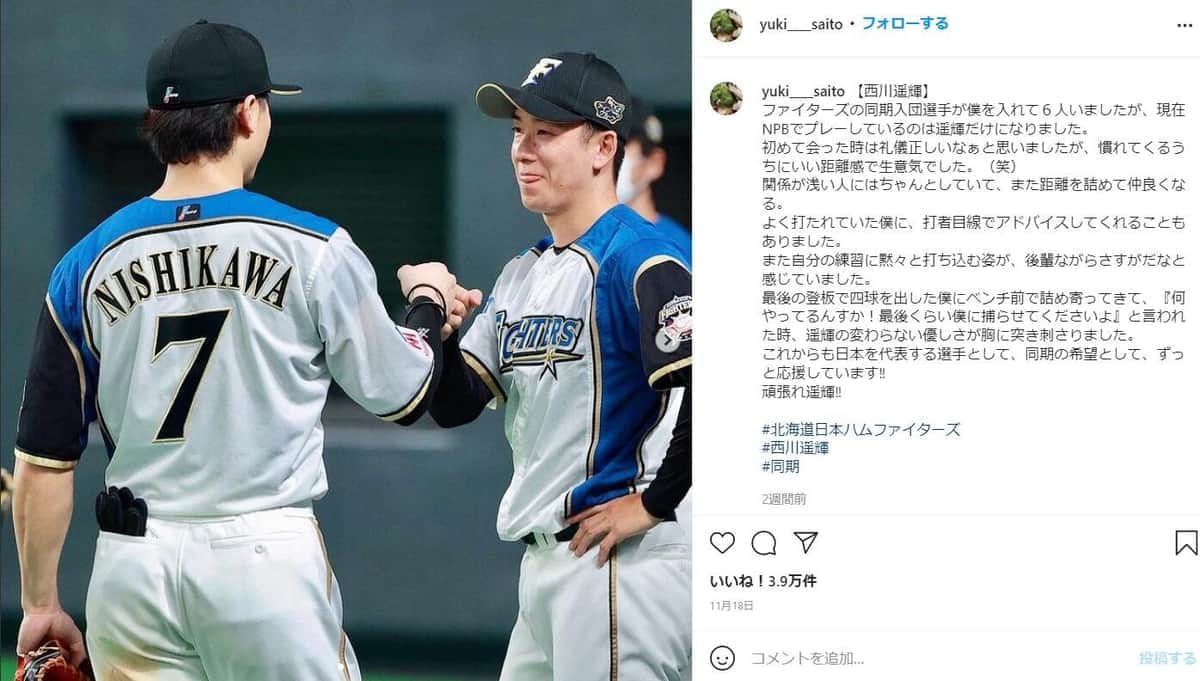
Task: Like the post with heart icon
Action: tap(722, 543)
